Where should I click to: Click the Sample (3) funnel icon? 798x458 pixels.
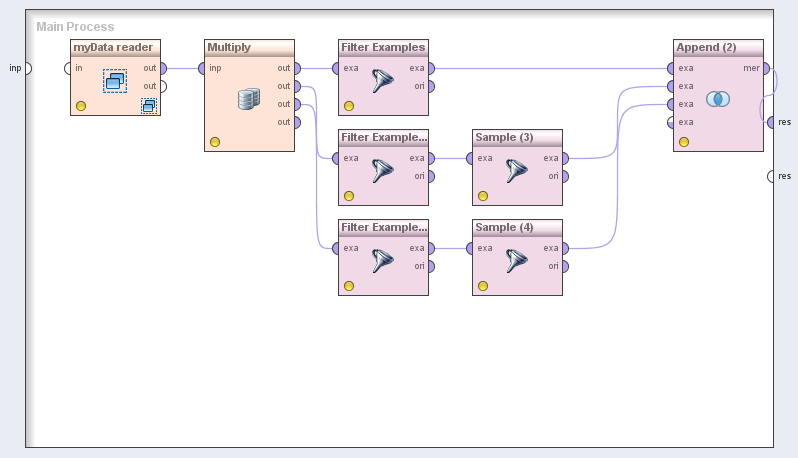click(516, 171)
